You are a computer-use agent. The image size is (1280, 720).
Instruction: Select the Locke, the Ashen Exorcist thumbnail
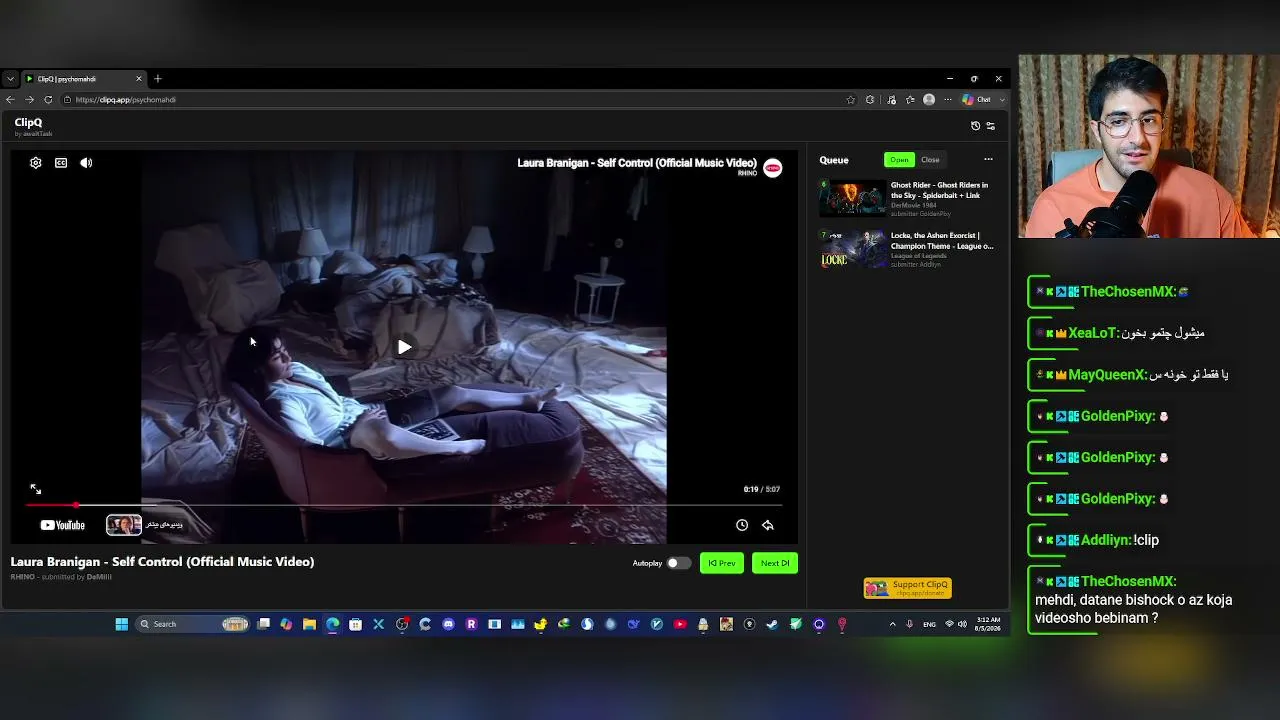(853, 249)
